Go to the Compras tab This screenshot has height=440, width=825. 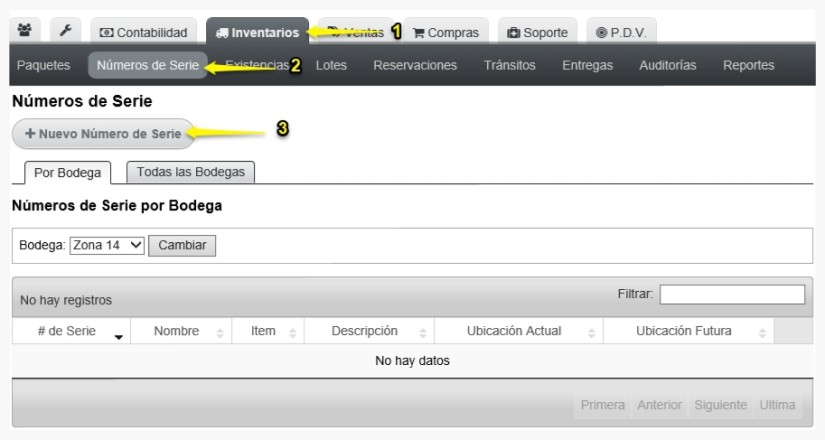[x=446, y=32]
